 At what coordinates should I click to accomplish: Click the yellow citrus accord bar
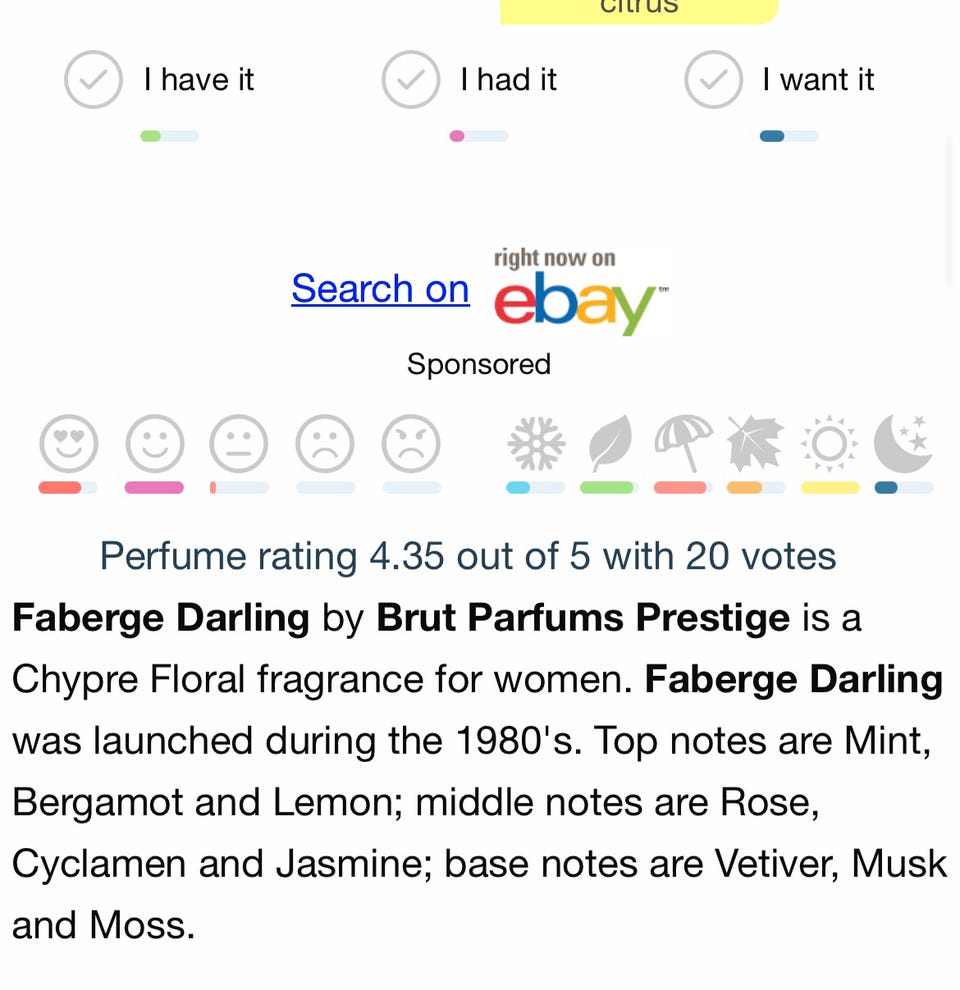tap(638, 9)
